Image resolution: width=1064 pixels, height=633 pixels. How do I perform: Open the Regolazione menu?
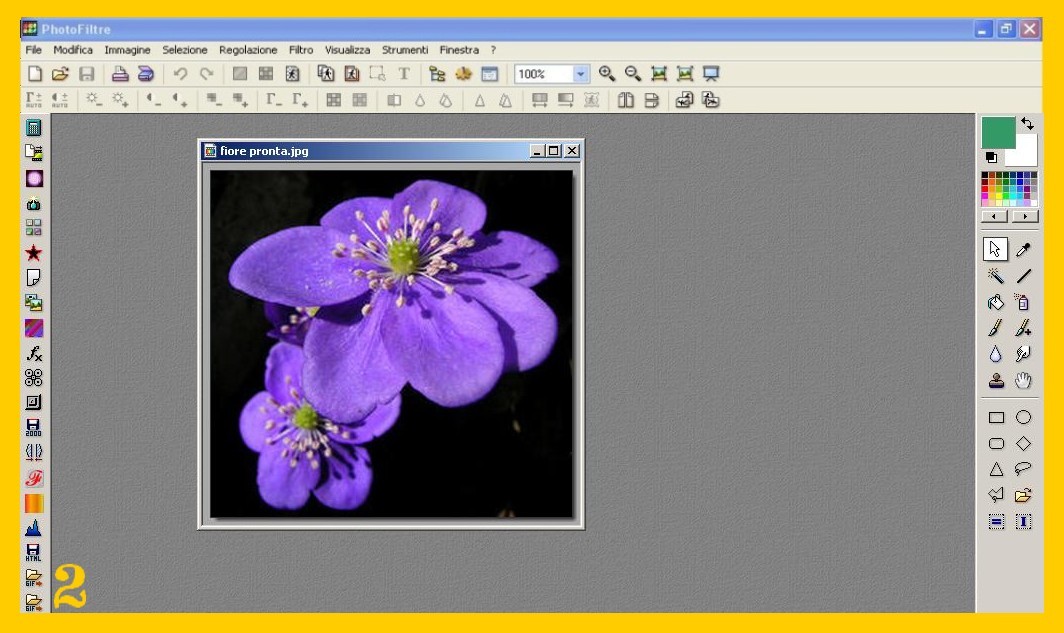click(248, 50)
